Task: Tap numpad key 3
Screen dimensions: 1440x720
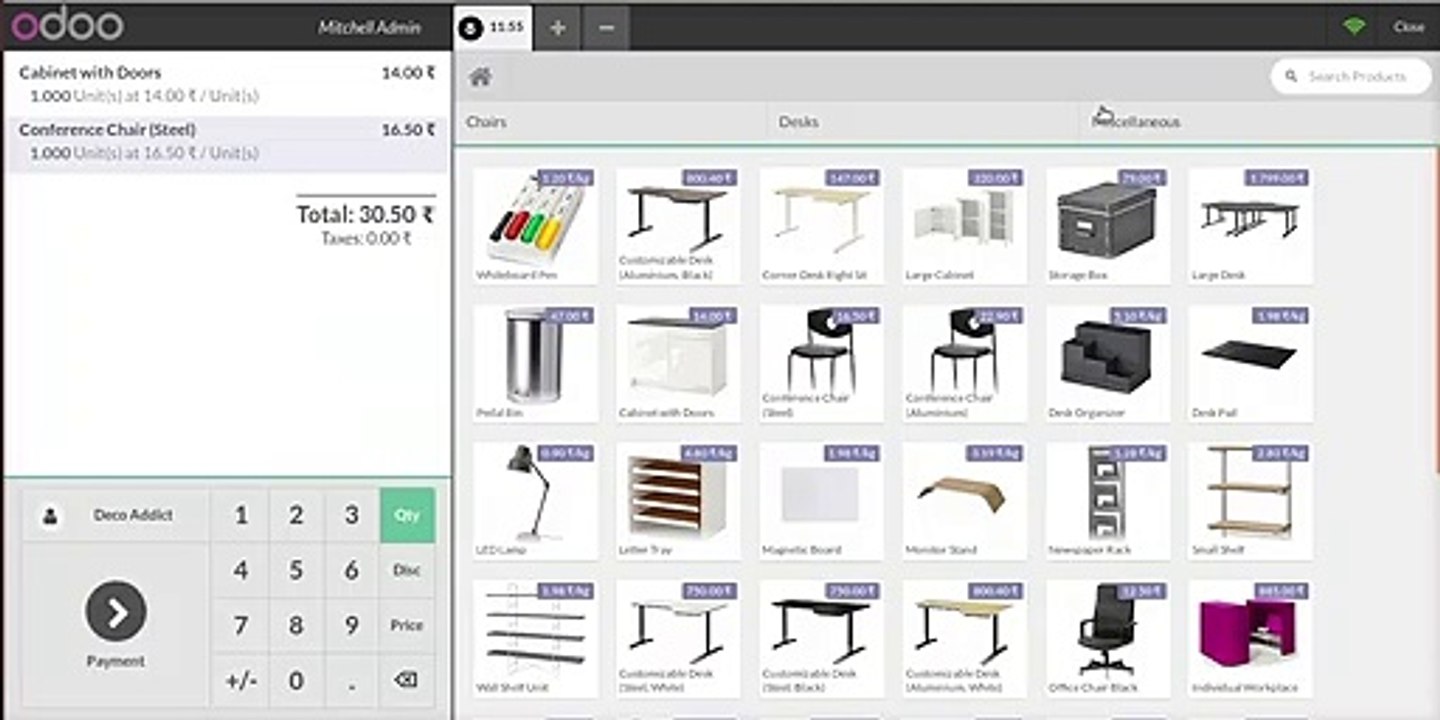Action: click(351, 515)
